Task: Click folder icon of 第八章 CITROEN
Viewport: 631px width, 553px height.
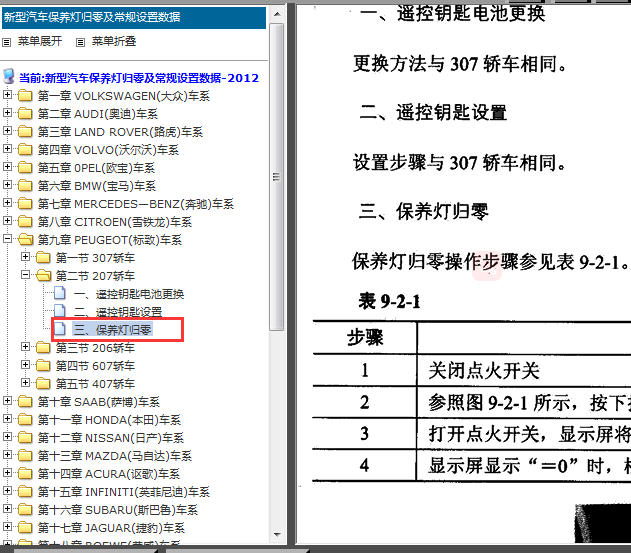Action: click(x=25, y=222)
